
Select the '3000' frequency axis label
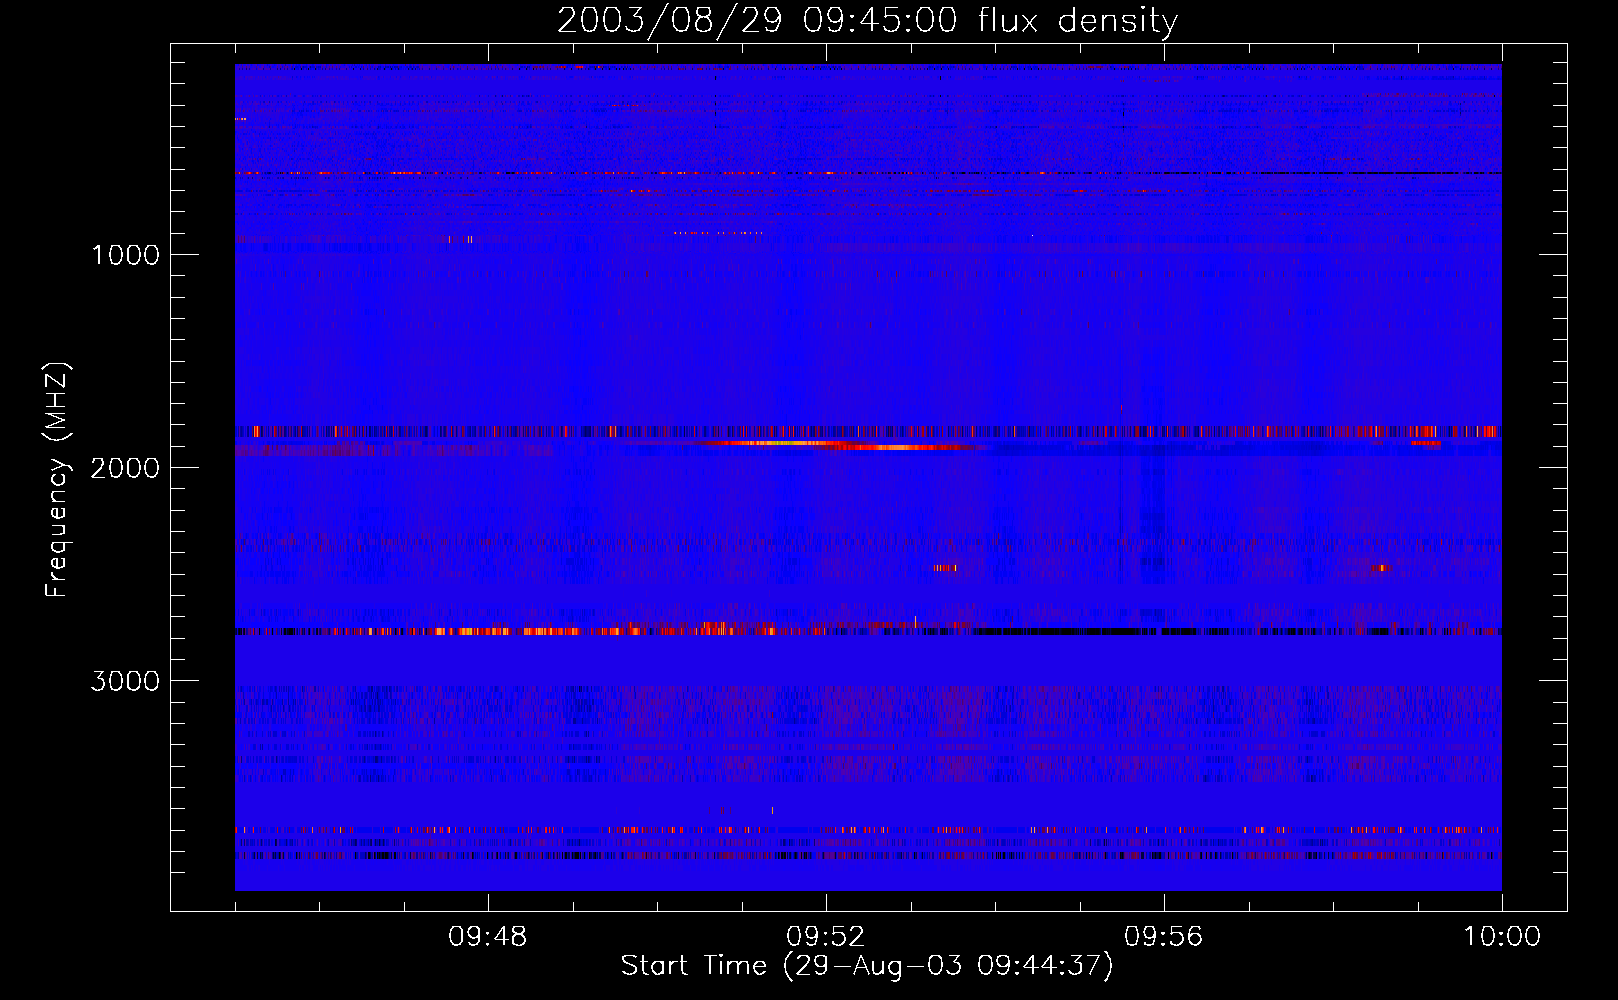coord(126,681)
